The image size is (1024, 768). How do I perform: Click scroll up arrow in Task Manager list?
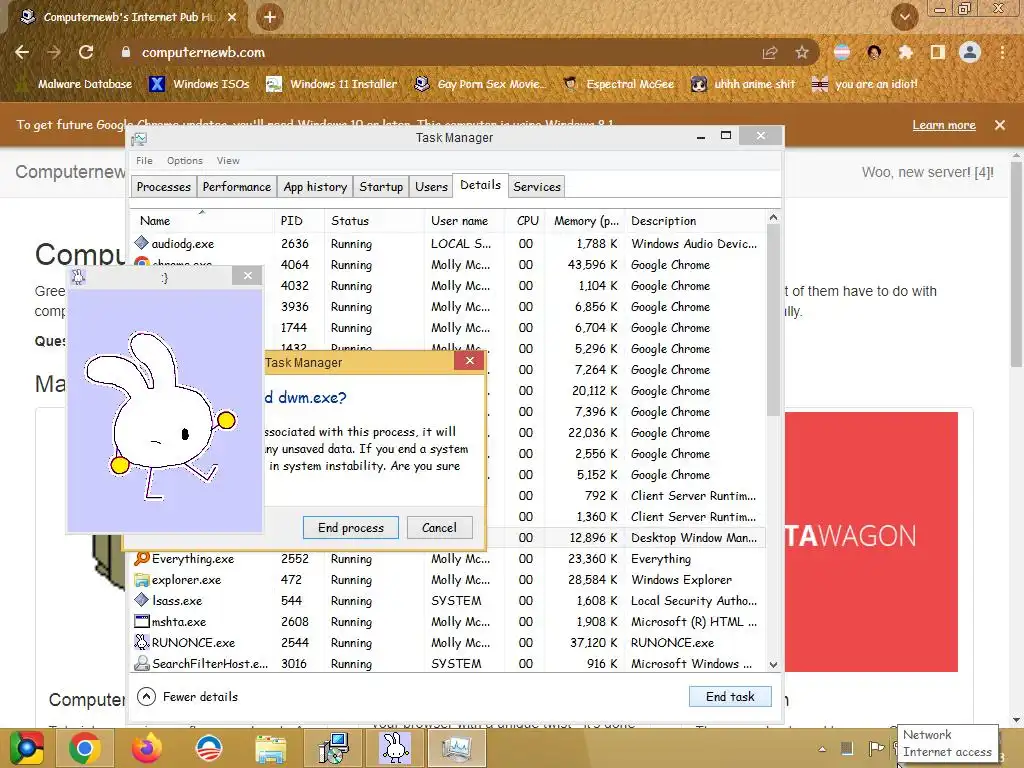(773, 217)
